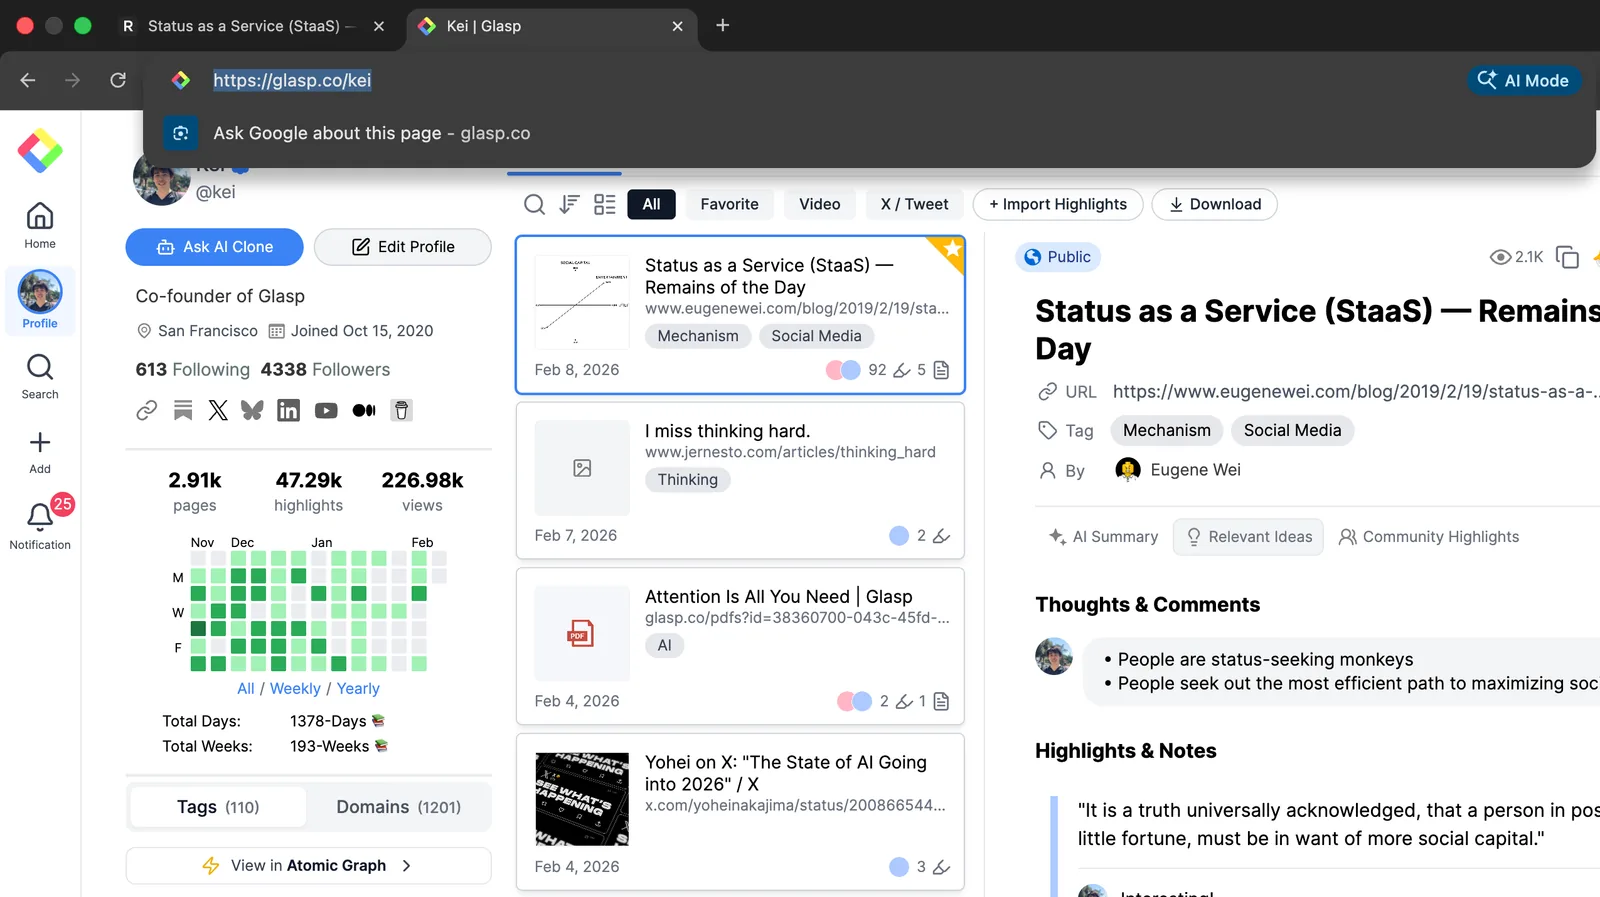Open the LinkedIn profile icon
1600x897 pixels.
(x=288, y=410)
